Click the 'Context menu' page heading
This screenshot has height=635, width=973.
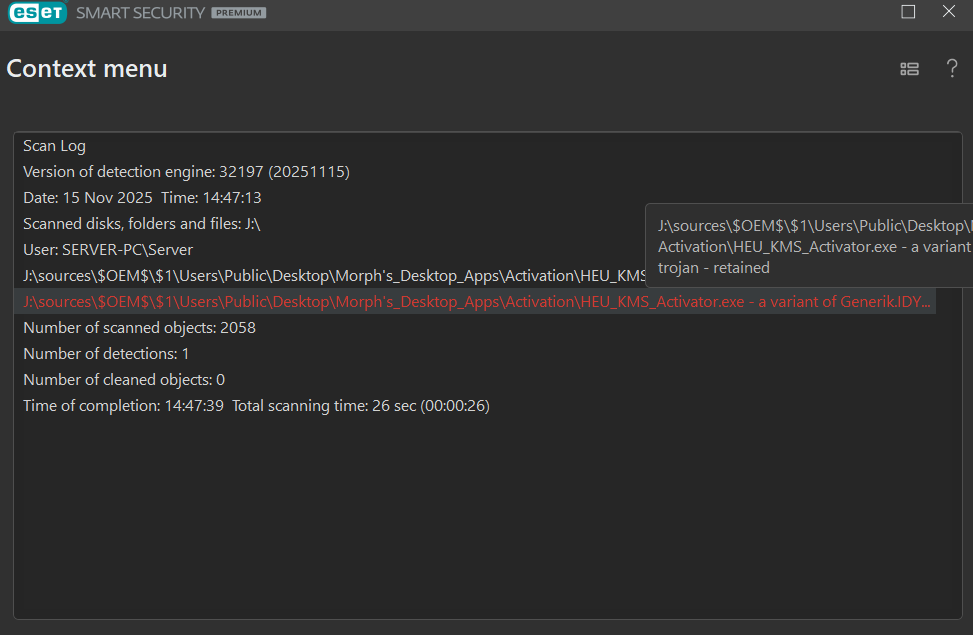[x=87, y=68]
